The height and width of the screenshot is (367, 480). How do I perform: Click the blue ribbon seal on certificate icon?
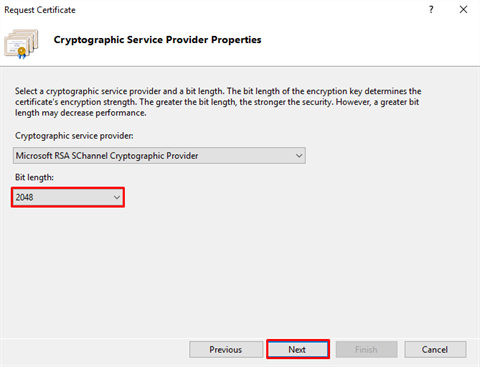coord(22,53)
